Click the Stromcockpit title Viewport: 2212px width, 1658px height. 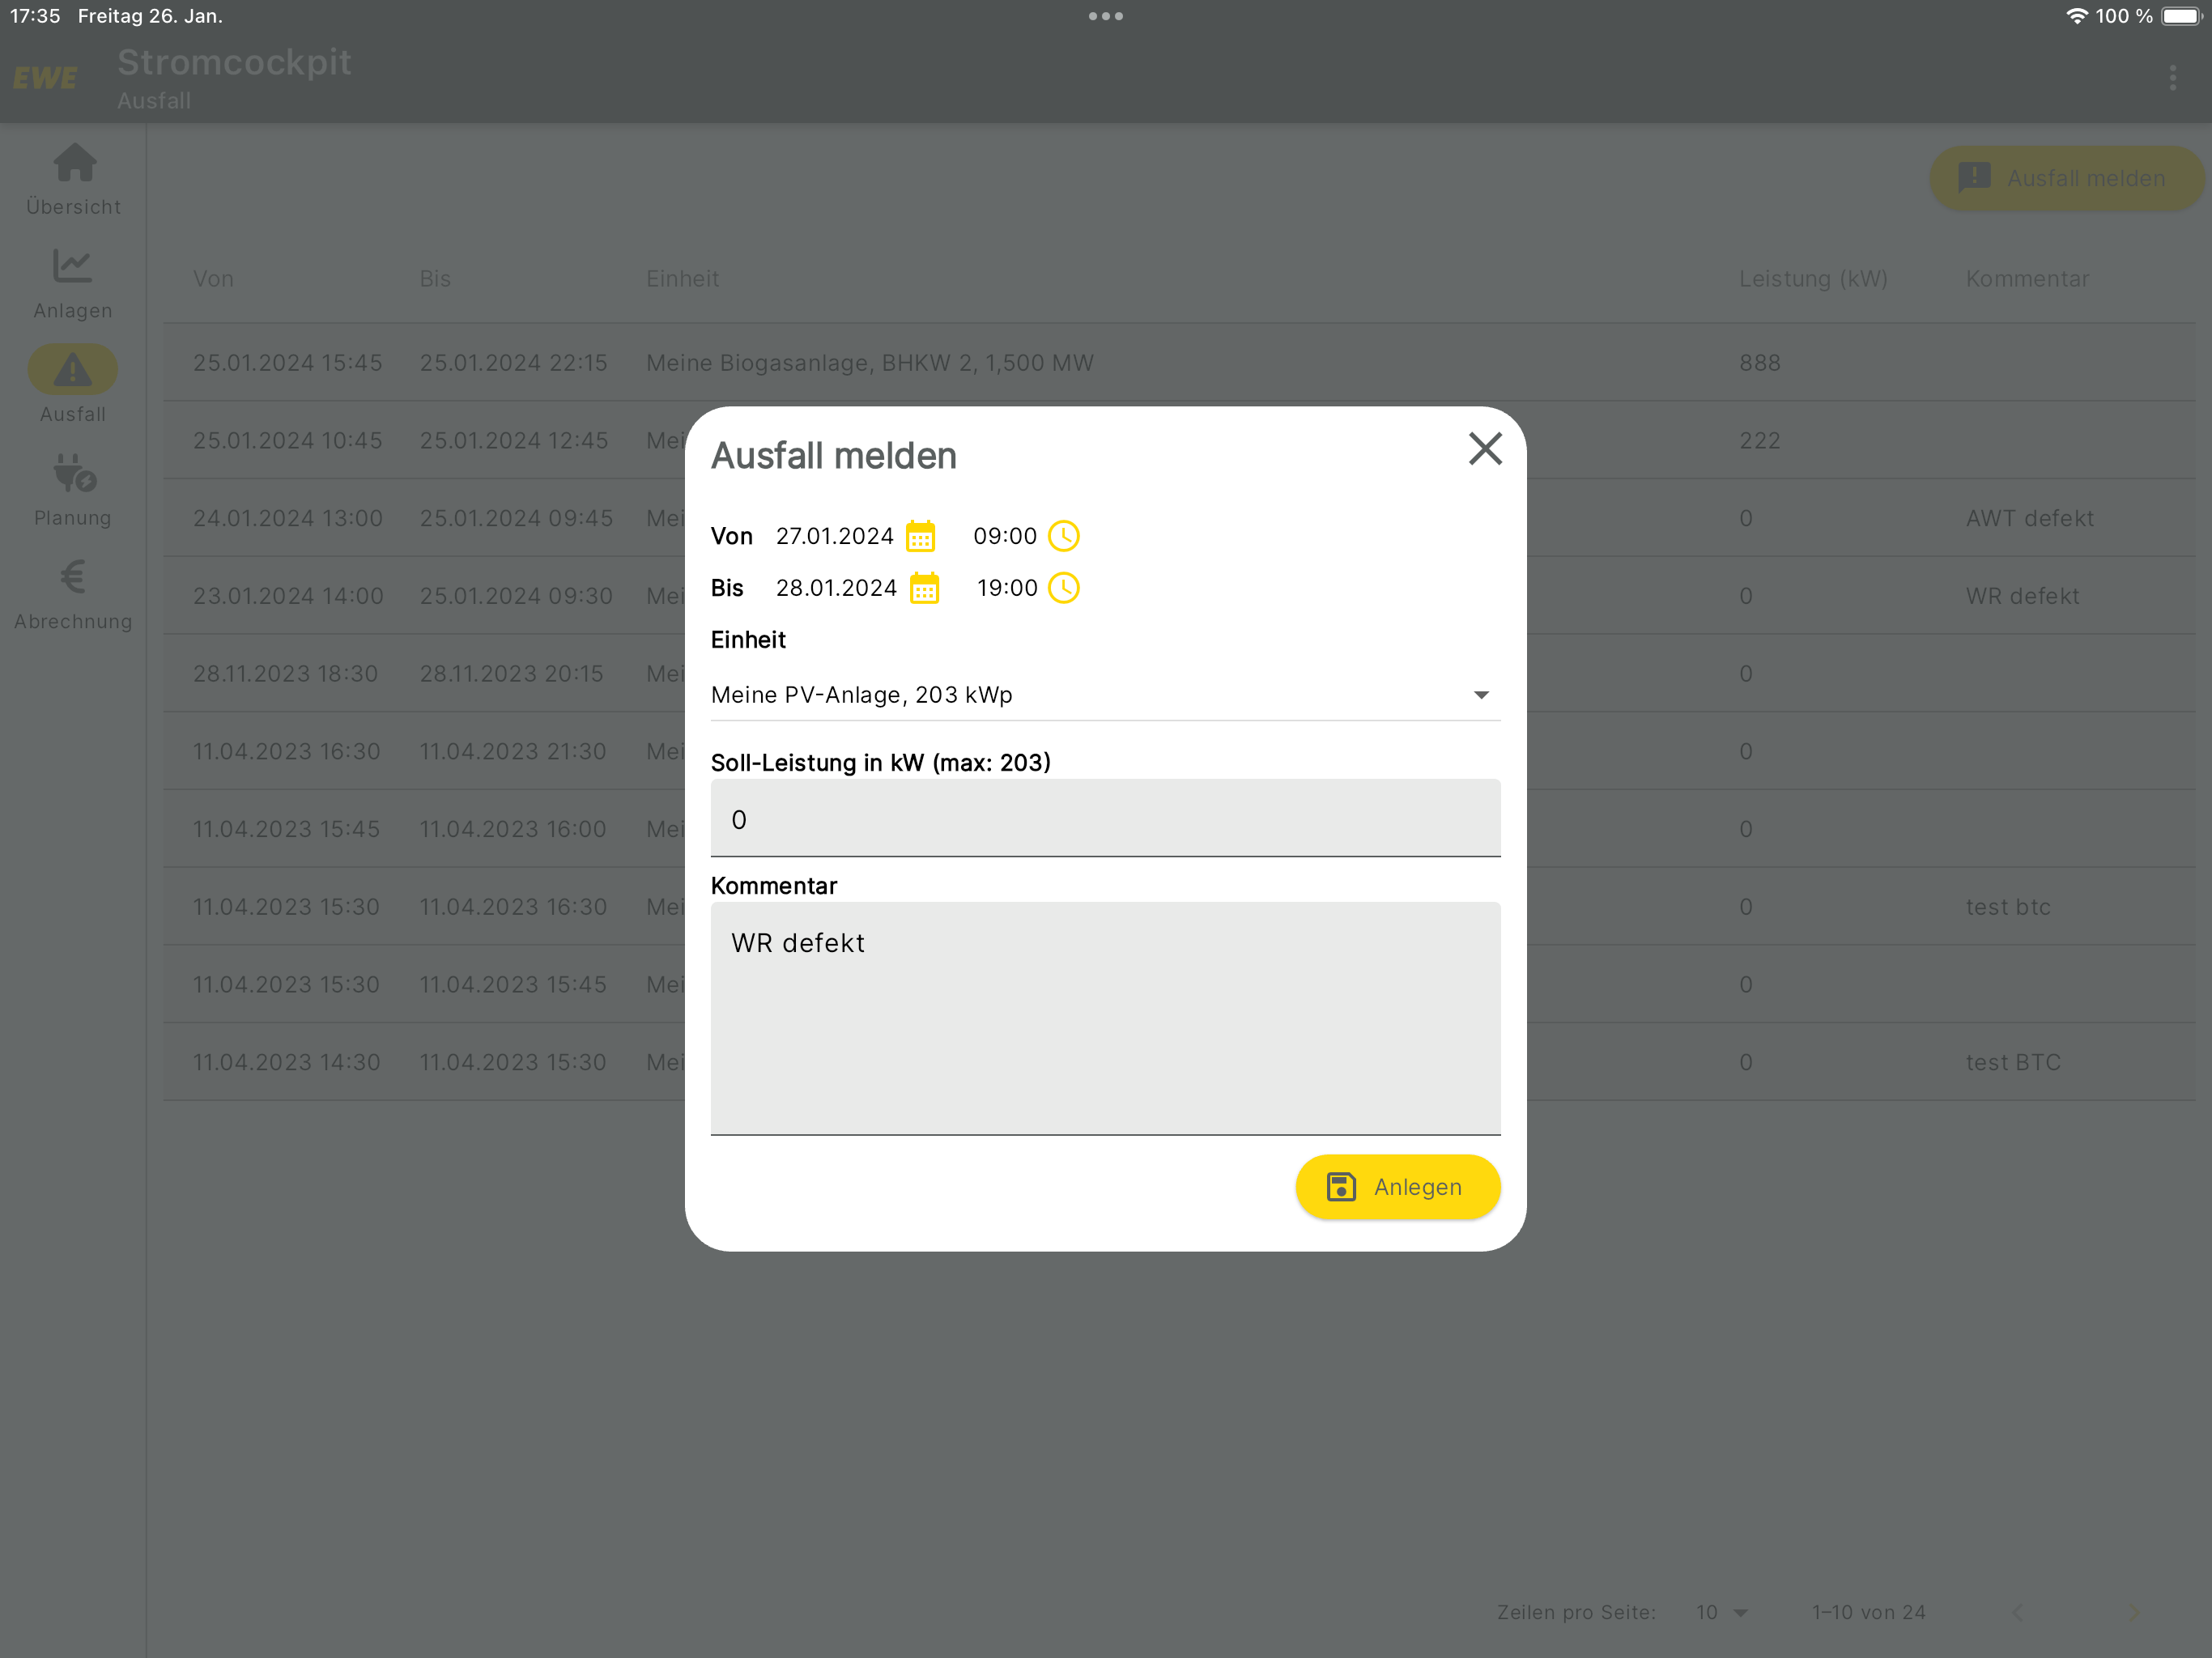coord(234,62)
